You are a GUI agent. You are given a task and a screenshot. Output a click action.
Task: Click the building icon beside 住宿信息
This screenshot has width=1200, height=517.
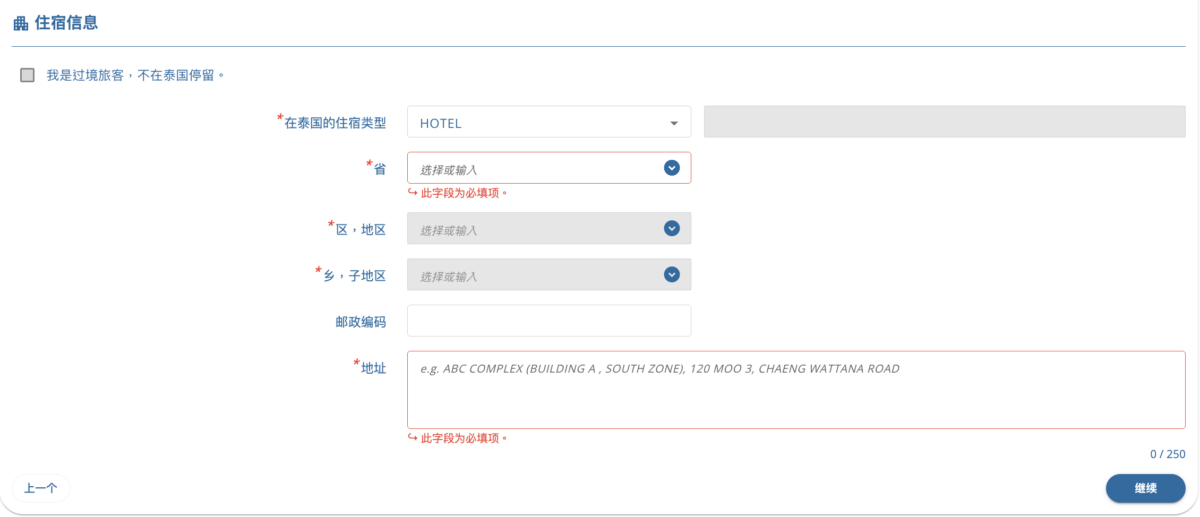coord(20,23)
